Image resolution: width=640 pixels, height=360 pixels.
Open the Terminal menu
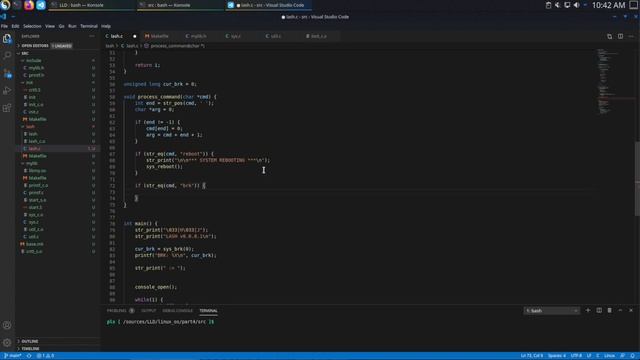[89, 26]
